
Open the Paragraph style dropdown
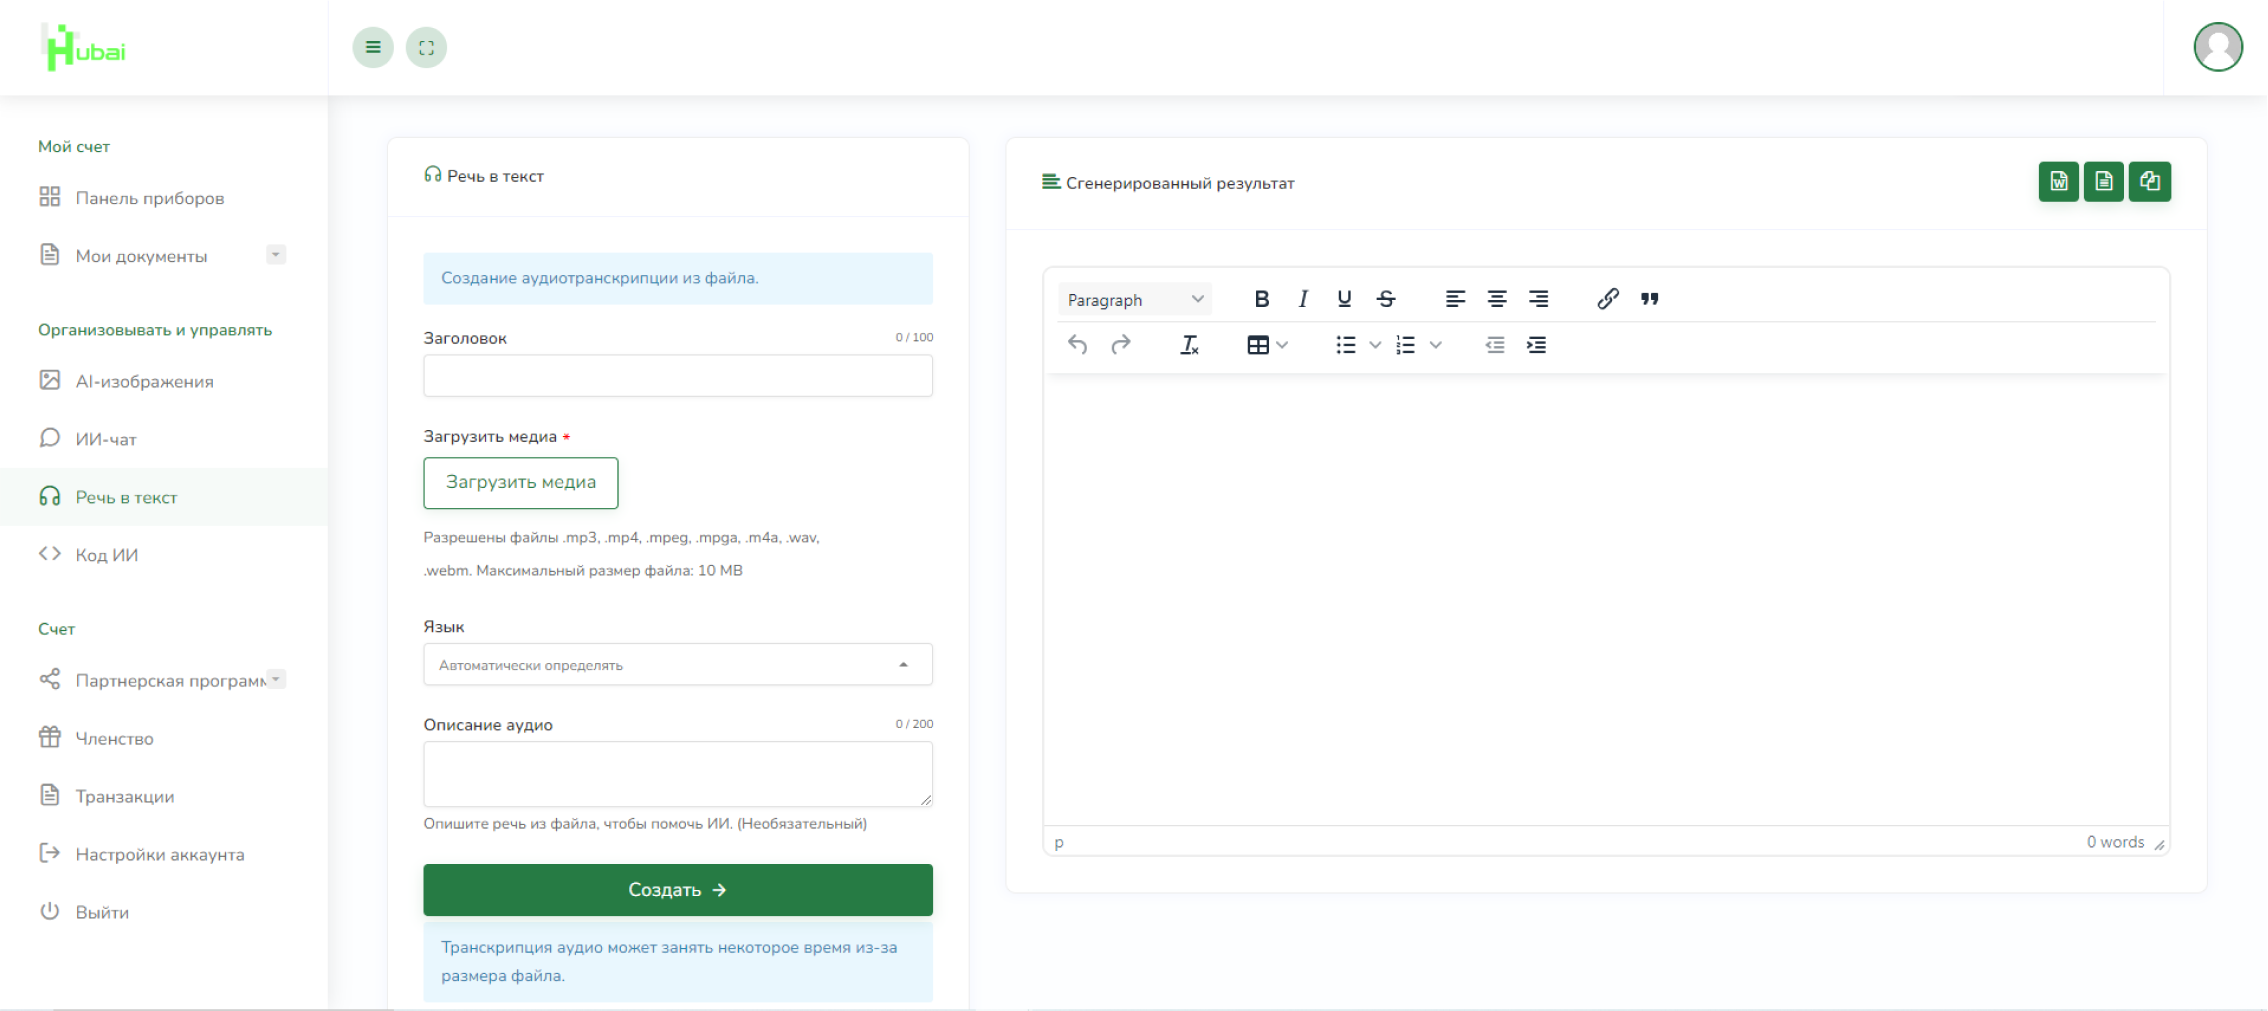[1134, 299]
